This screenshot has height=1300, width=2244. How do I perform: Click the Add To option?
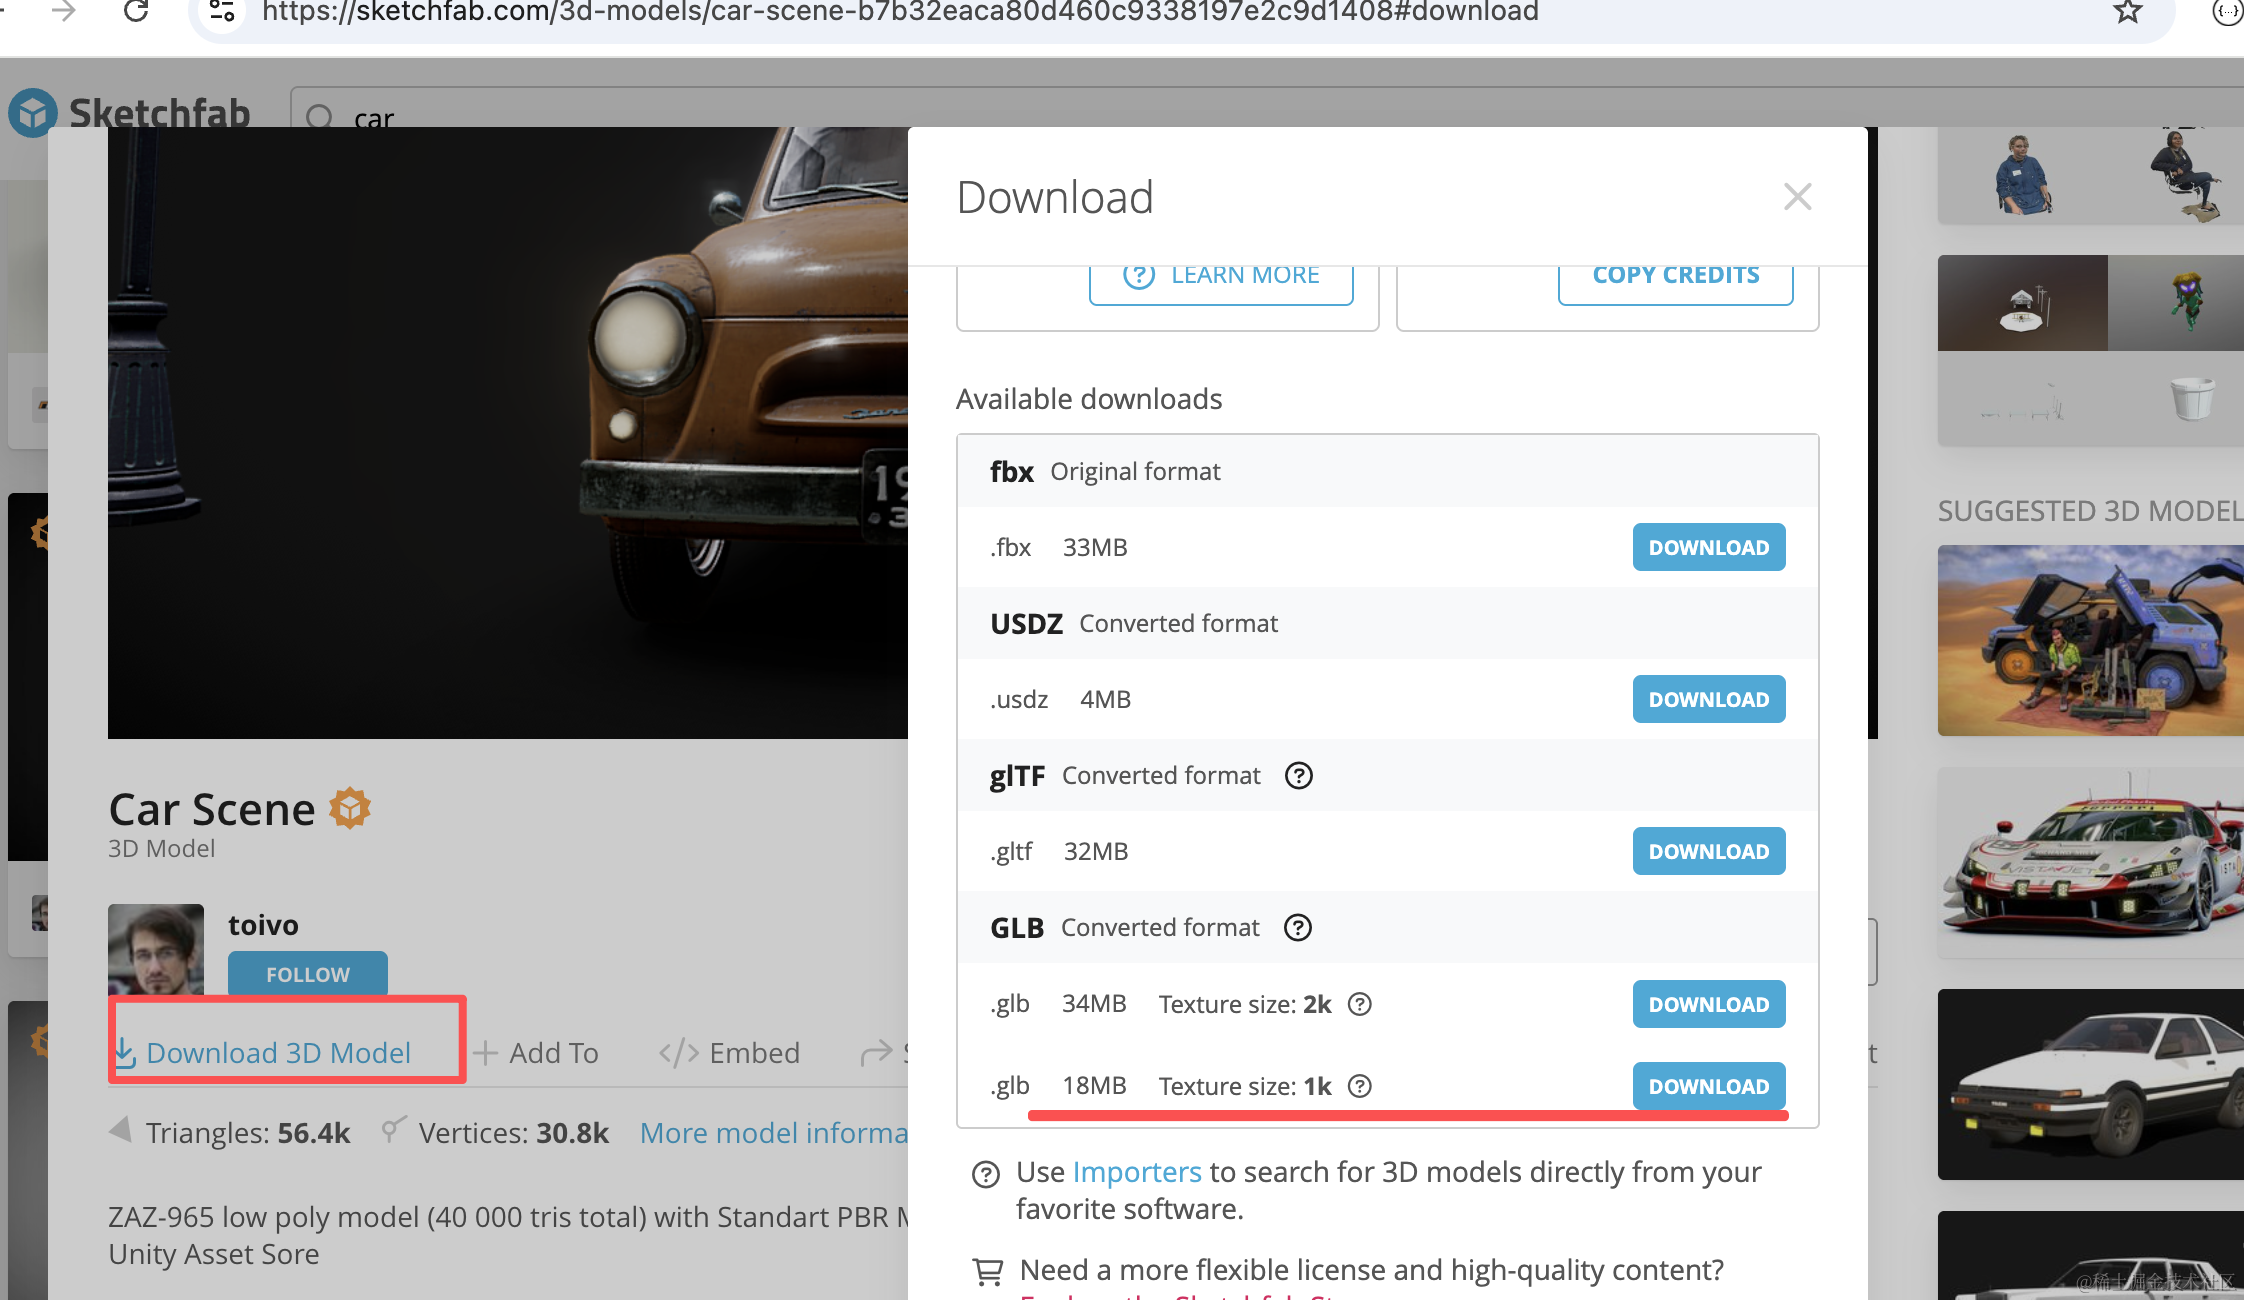click(x=536, y=1053)
